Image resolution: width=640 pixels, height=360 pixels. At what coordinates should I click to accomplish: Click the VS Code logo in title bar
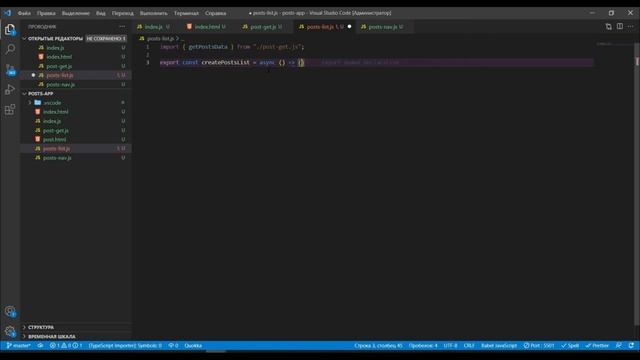coord(8,13)
